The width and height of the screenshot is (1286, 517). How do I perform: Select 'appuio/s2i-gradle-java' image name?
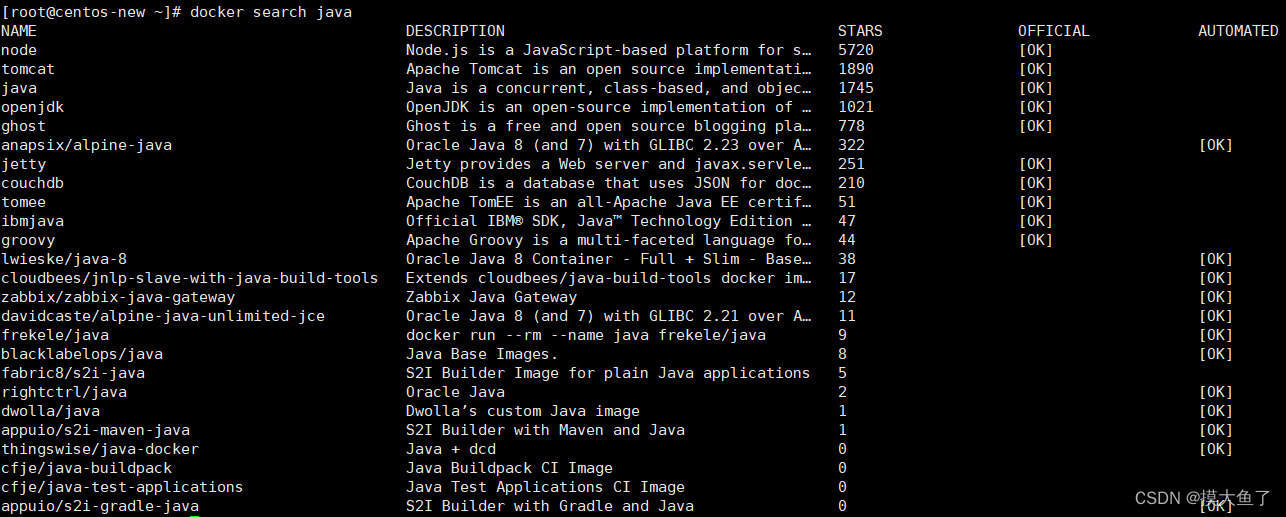[x=100, y=506]
